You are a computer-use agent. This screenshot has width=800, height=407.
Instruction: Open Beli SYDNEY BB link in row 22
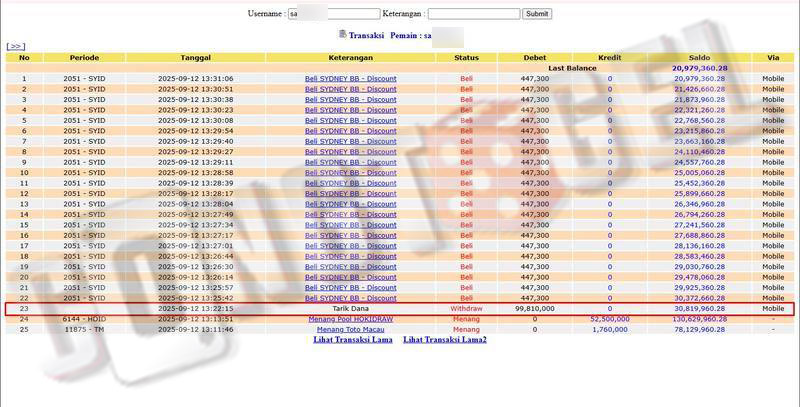coord(350,298)
